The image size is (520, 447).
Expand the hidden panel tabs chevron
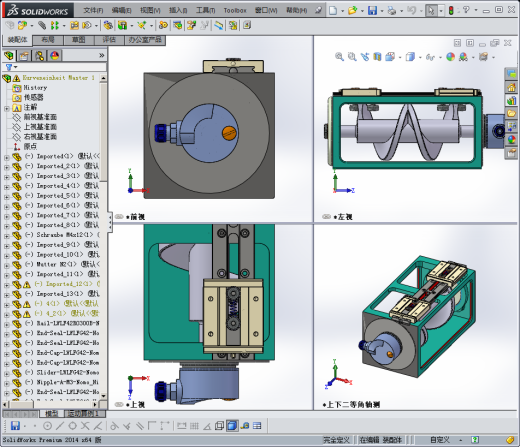pos(102,55)
